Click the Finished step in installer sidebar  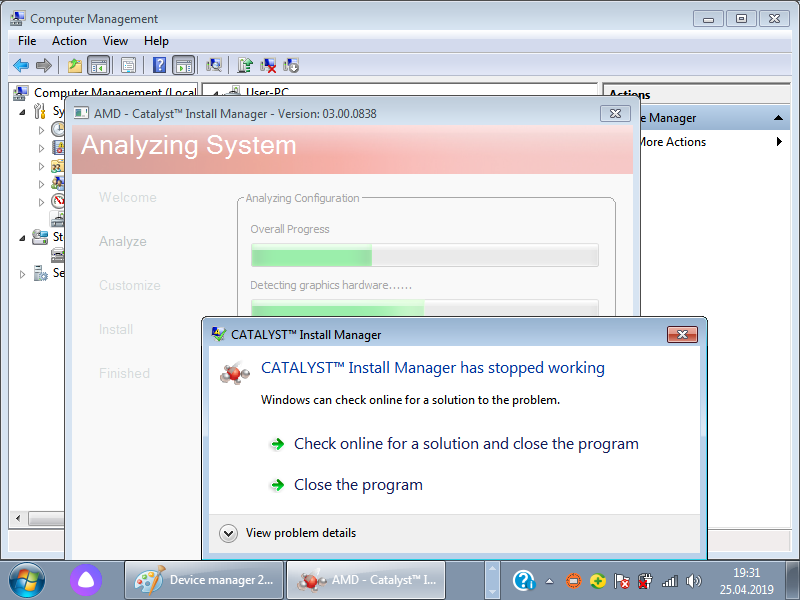[x=124, y=373]
